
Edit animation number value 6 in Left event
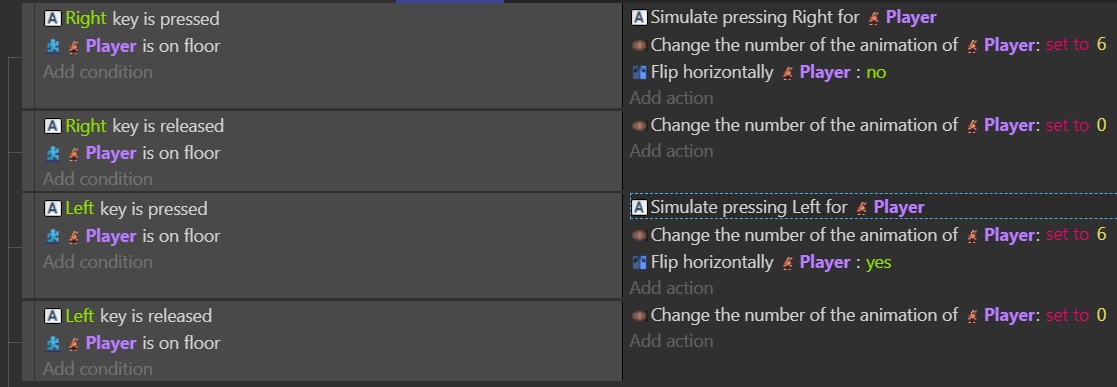coord(1101,234)
